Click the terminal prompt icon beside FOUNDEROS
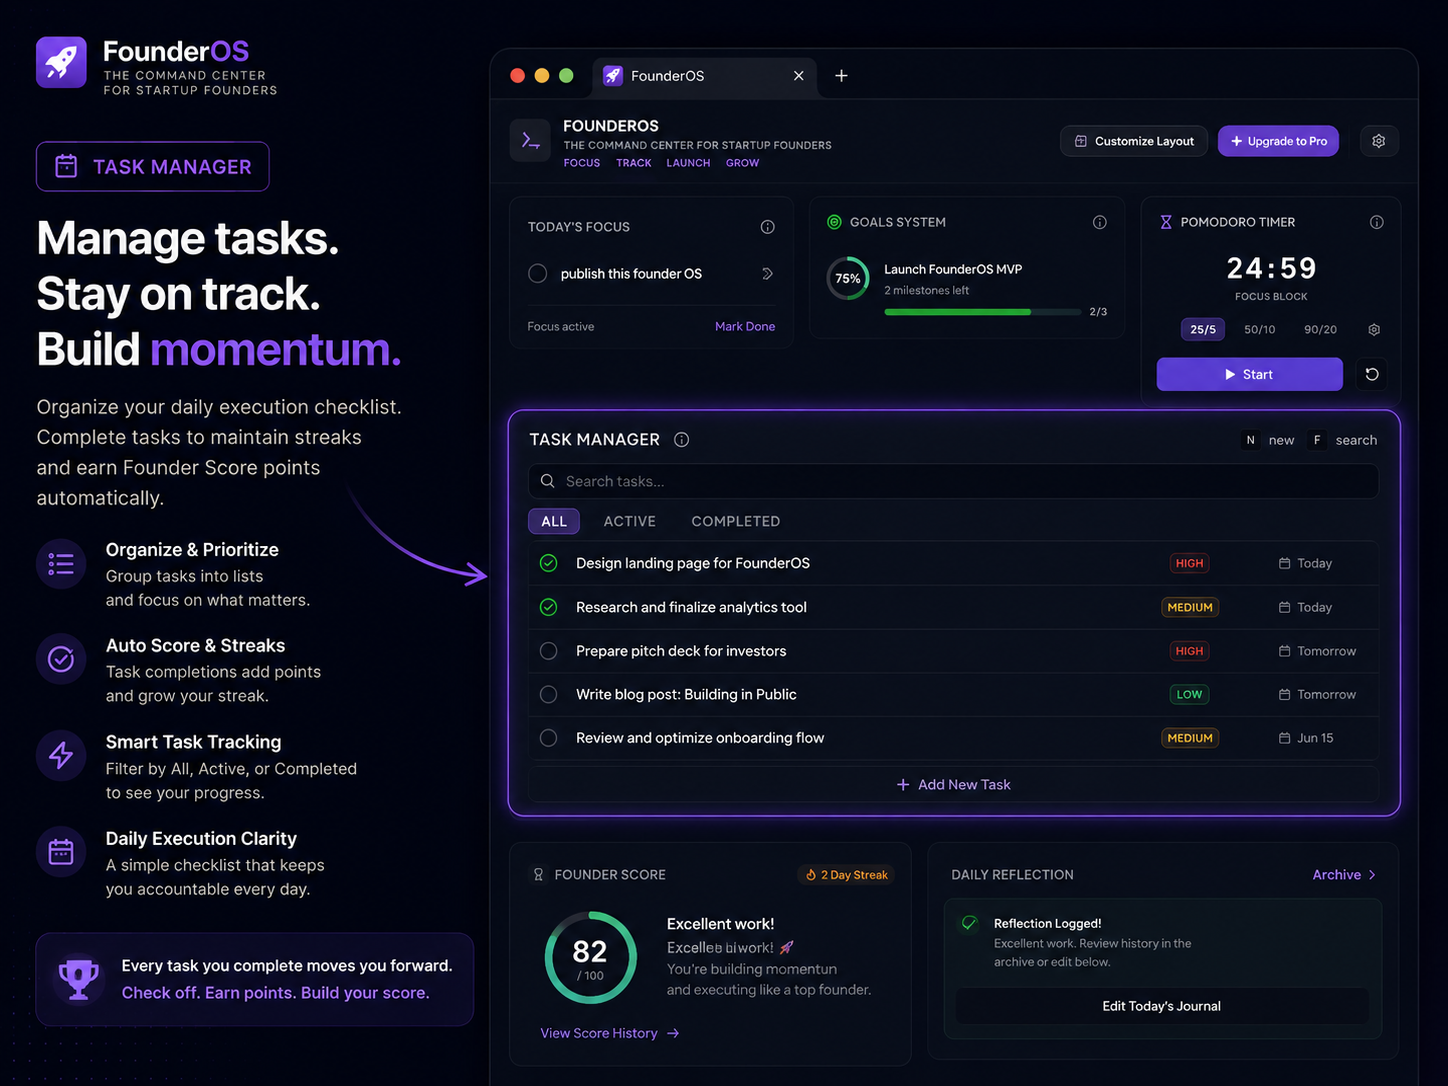Screen dimensions: 1448x1086 [x=531, y=141]
